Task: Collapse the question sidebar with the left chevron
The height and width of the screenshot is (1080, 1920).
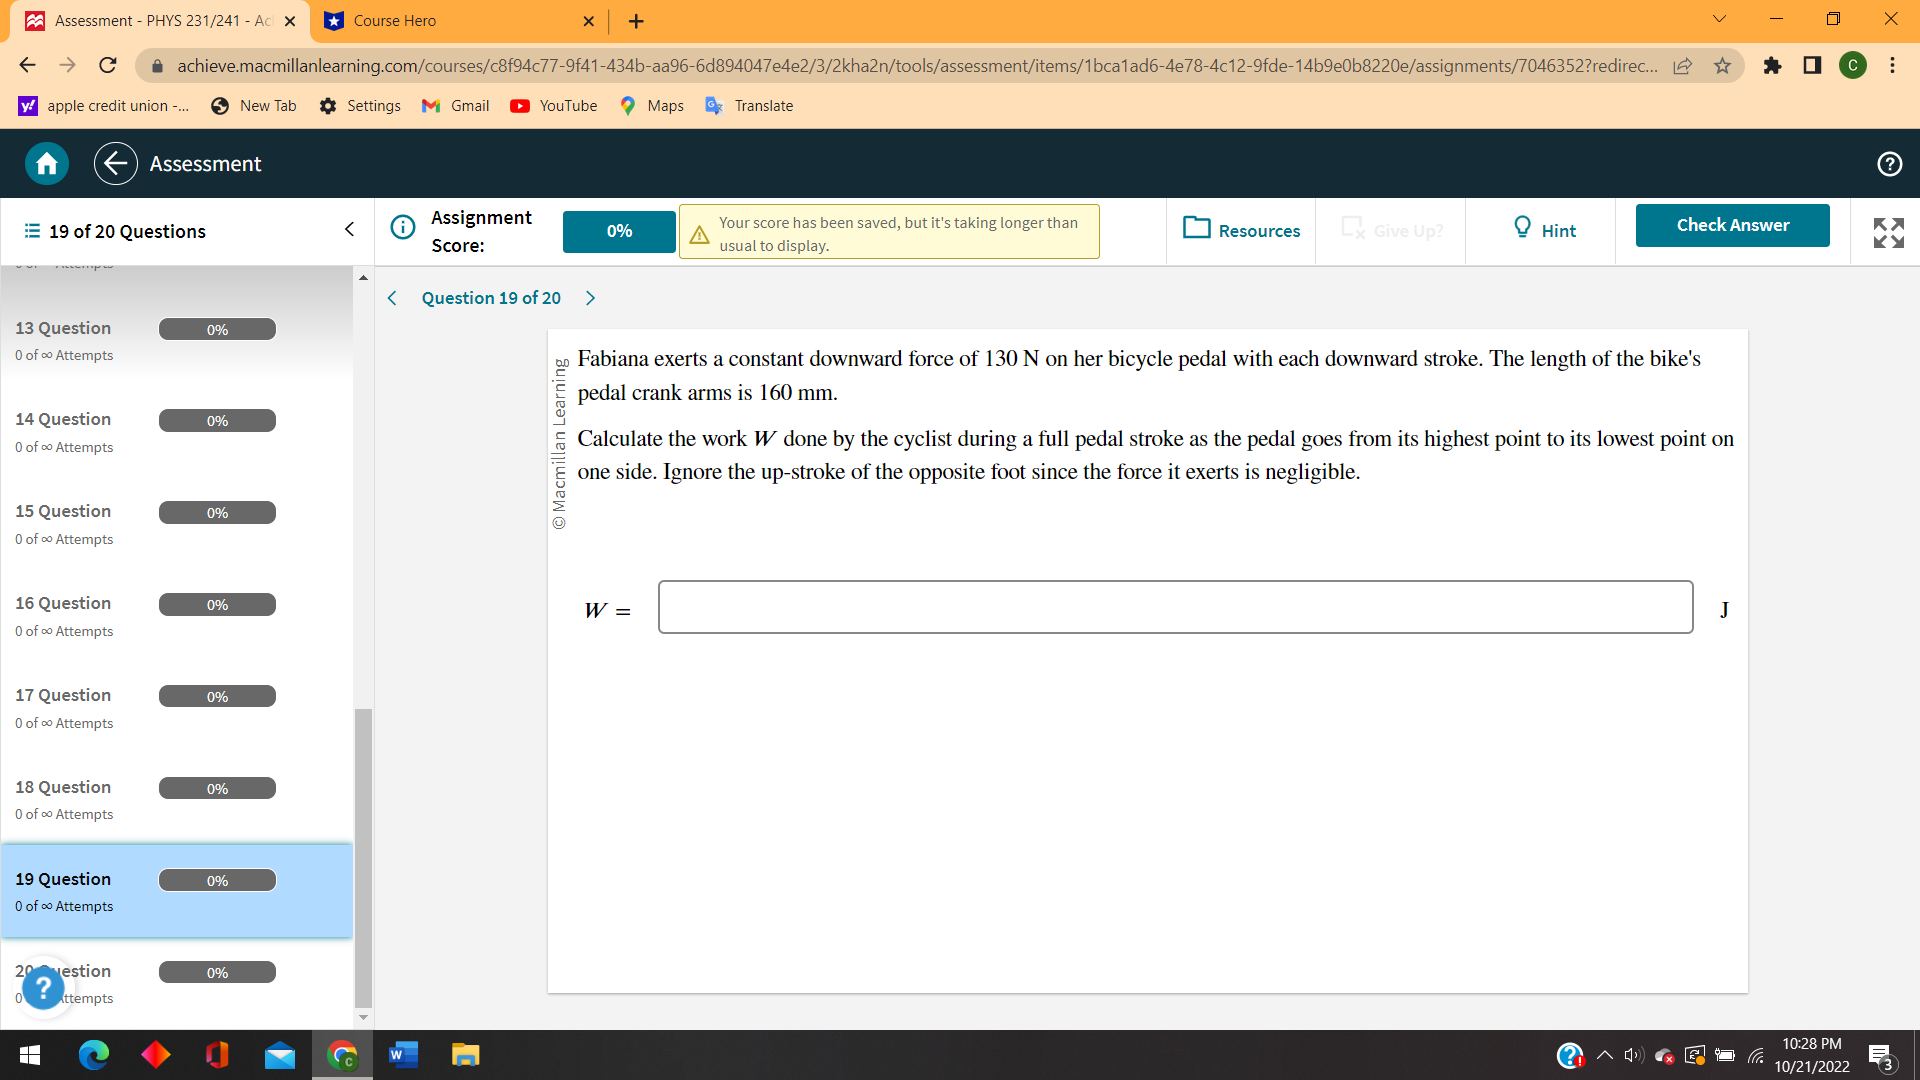Action: pyautogui.click(x=348, y=229)
